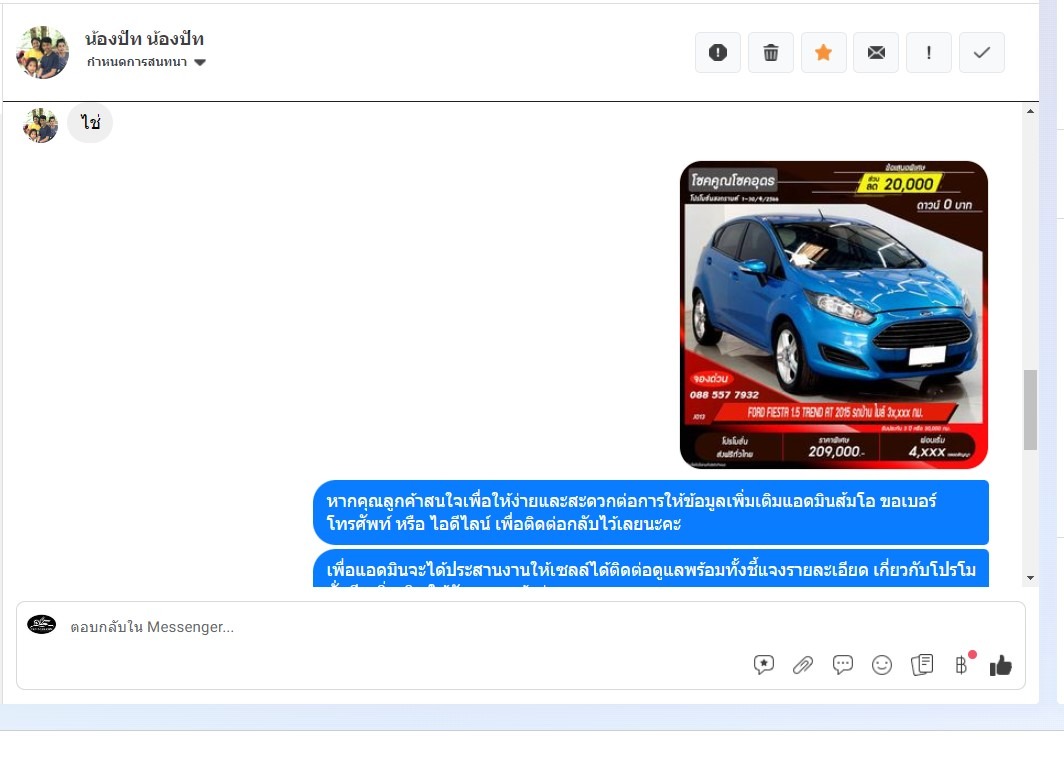
Task: Mark as unread envelope icon
Action: (876, 52)
